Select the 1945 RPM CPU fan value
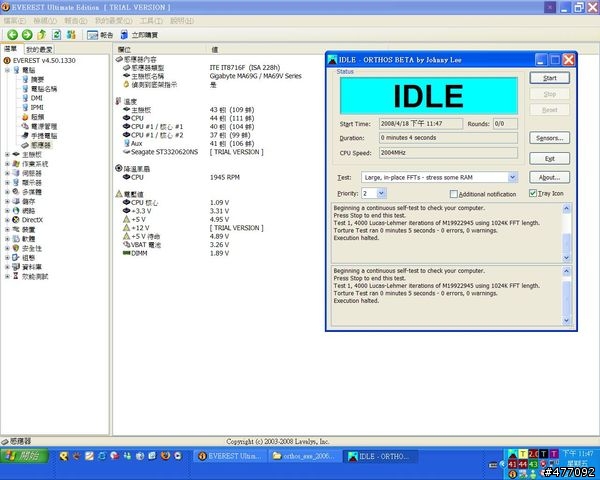The image size is (600, 480). click(225, 177)
